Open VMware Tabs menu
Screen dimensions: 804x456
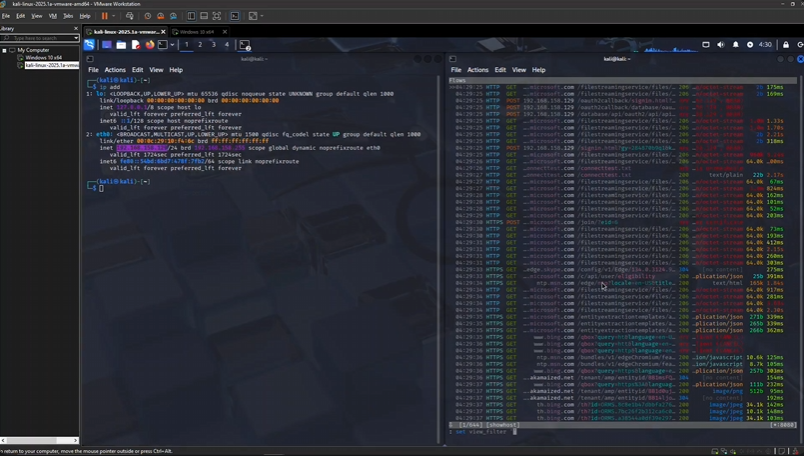click(68, 16)
